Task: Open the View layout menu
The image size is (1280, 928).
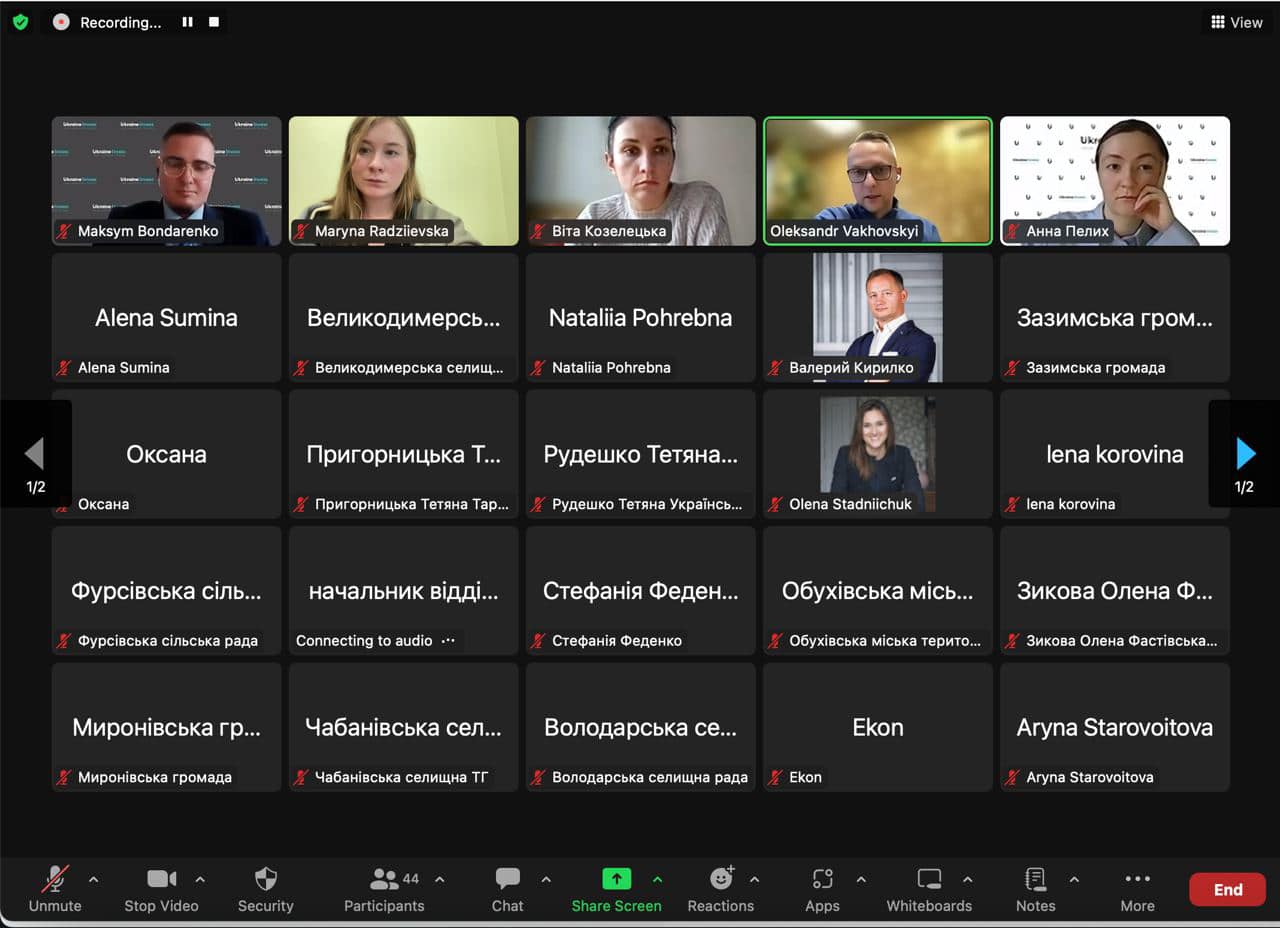Action: [x=1237, y=22]
